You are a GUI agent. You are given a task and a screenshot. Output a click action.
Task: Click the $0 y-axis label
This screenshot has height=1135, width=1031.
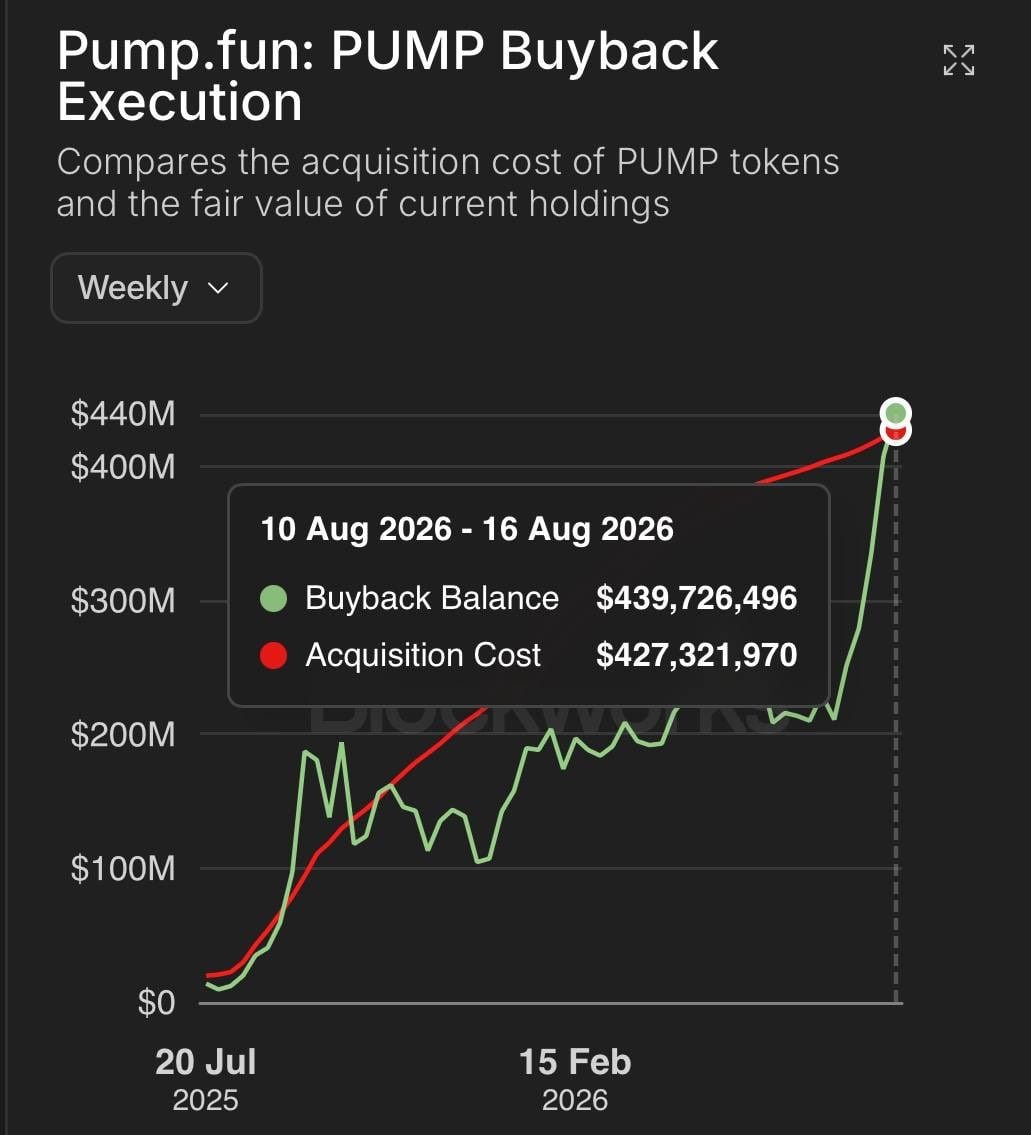156,1003
